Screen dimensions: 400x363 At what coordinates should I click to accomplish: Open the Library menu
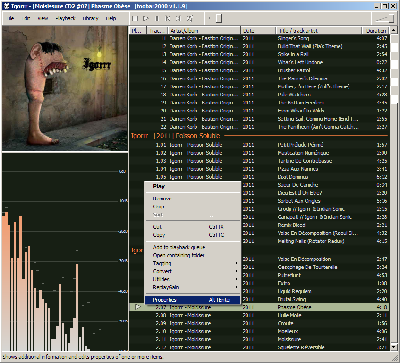tap(90, 18)
